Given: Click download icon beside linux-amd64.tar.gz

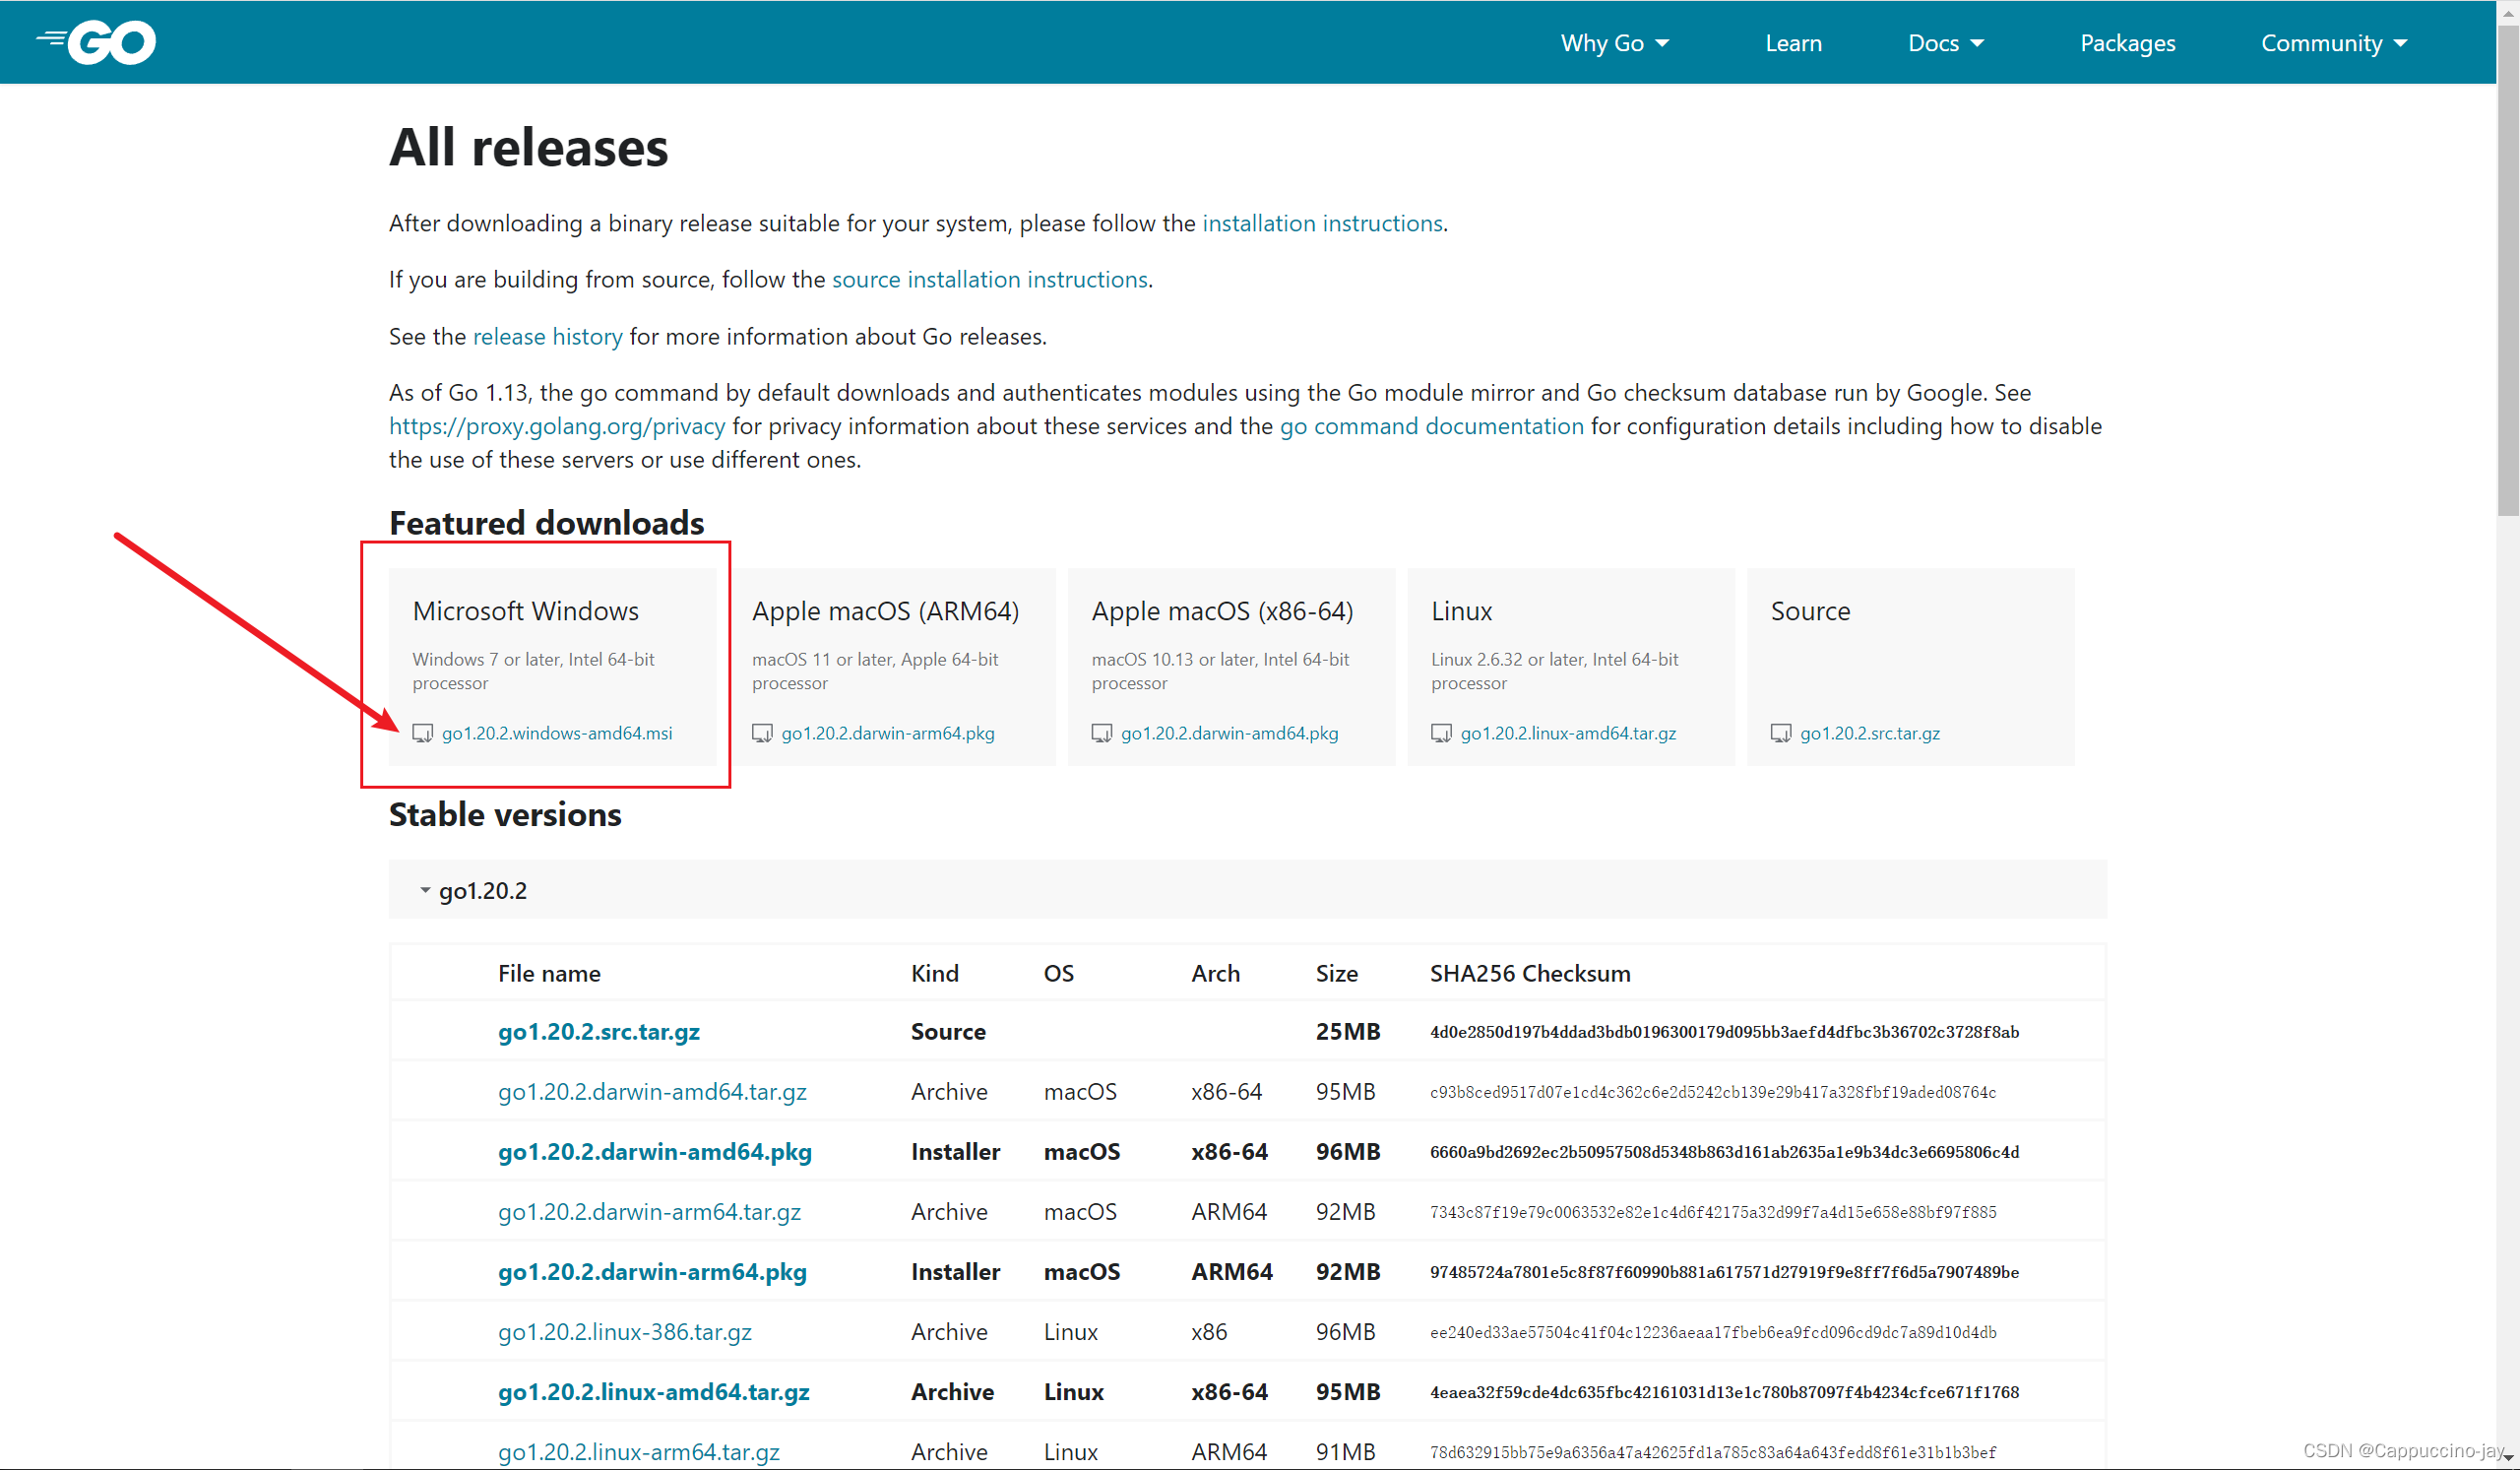Looking at the screenshot, I should [x=1441, y=733].
